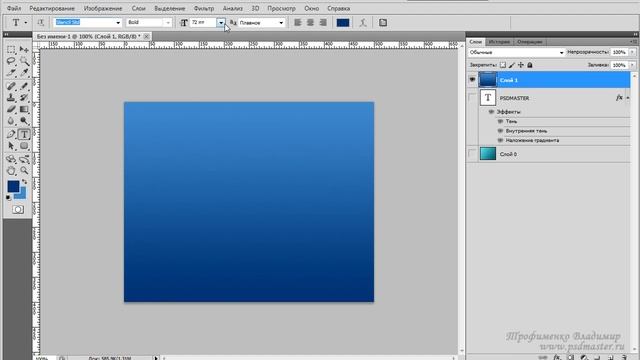The image size is (640, 360).
Task: Open the tool preset picker arrow
Action: pyautogui.click(x=26, y=22)
